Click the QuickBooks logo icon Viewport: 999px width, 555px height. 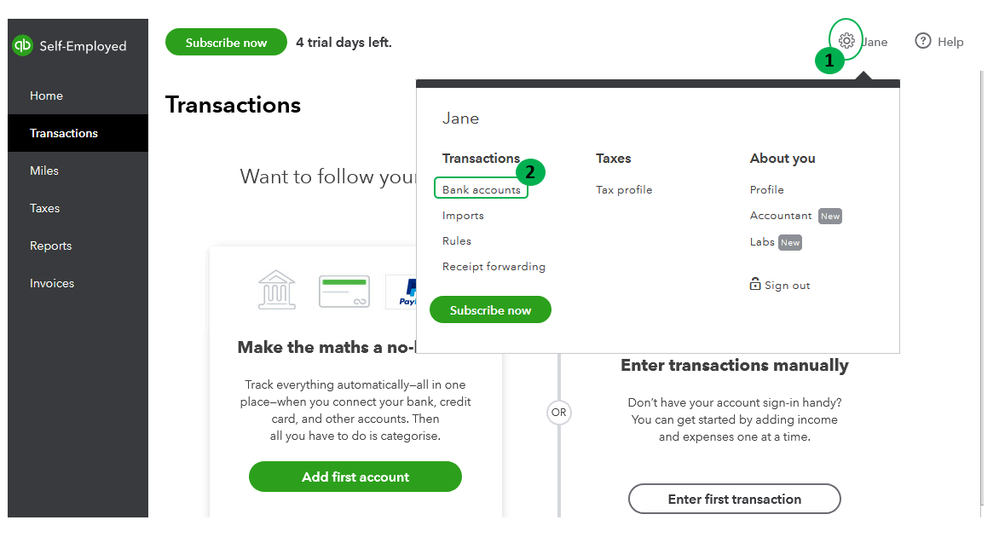coord(22,46)
